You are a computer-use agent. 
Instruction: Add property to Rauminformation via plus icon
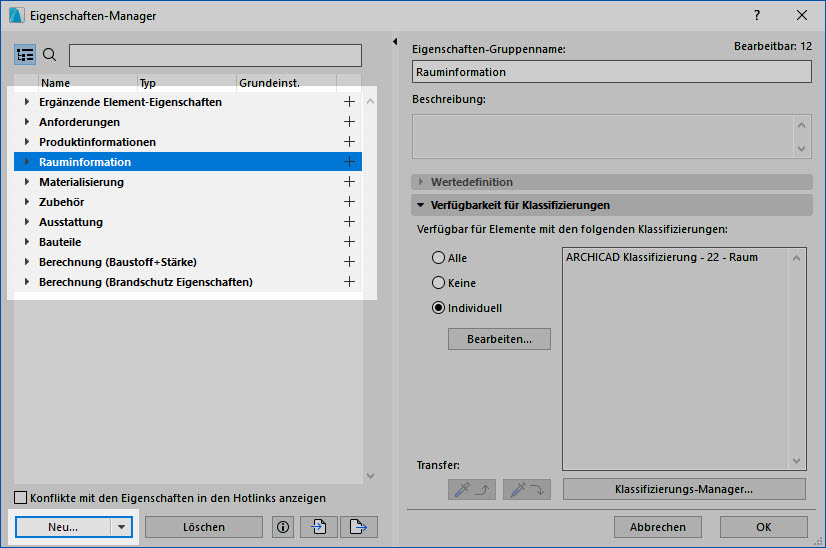pyautogui.click(x=349, y=162)
